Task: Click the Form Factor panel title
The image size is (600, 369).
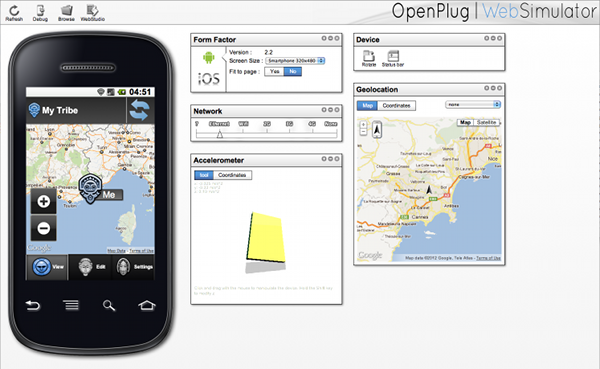Action: [215, 40]
